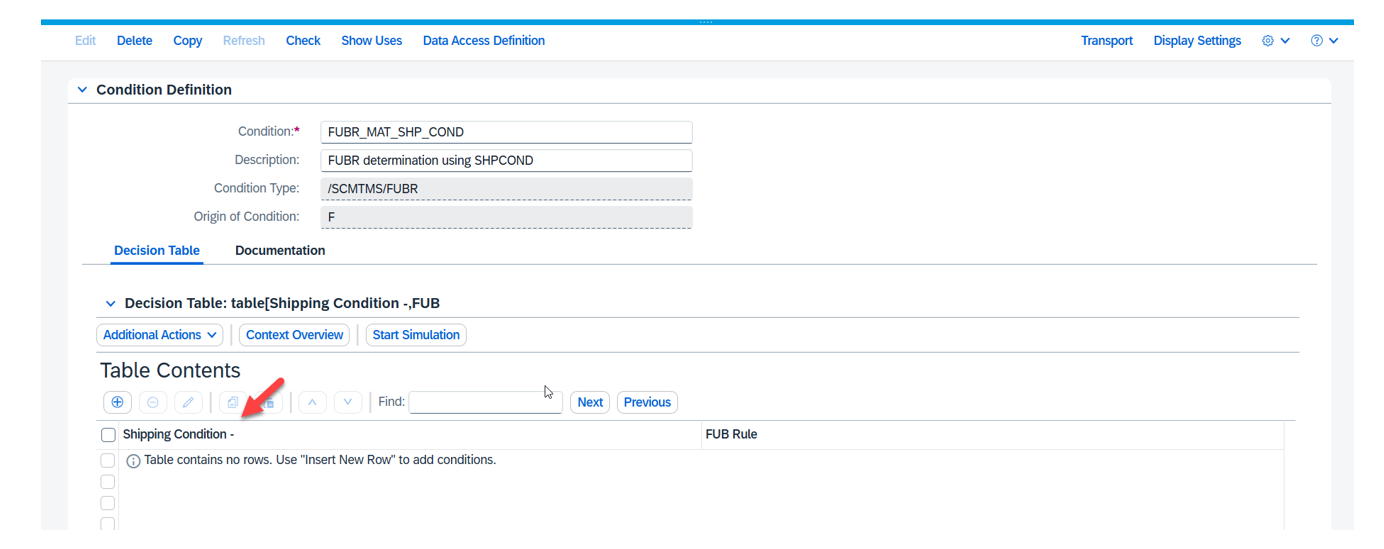Open the gear settings menu
1384x549 pixels.
[1275, 41]
